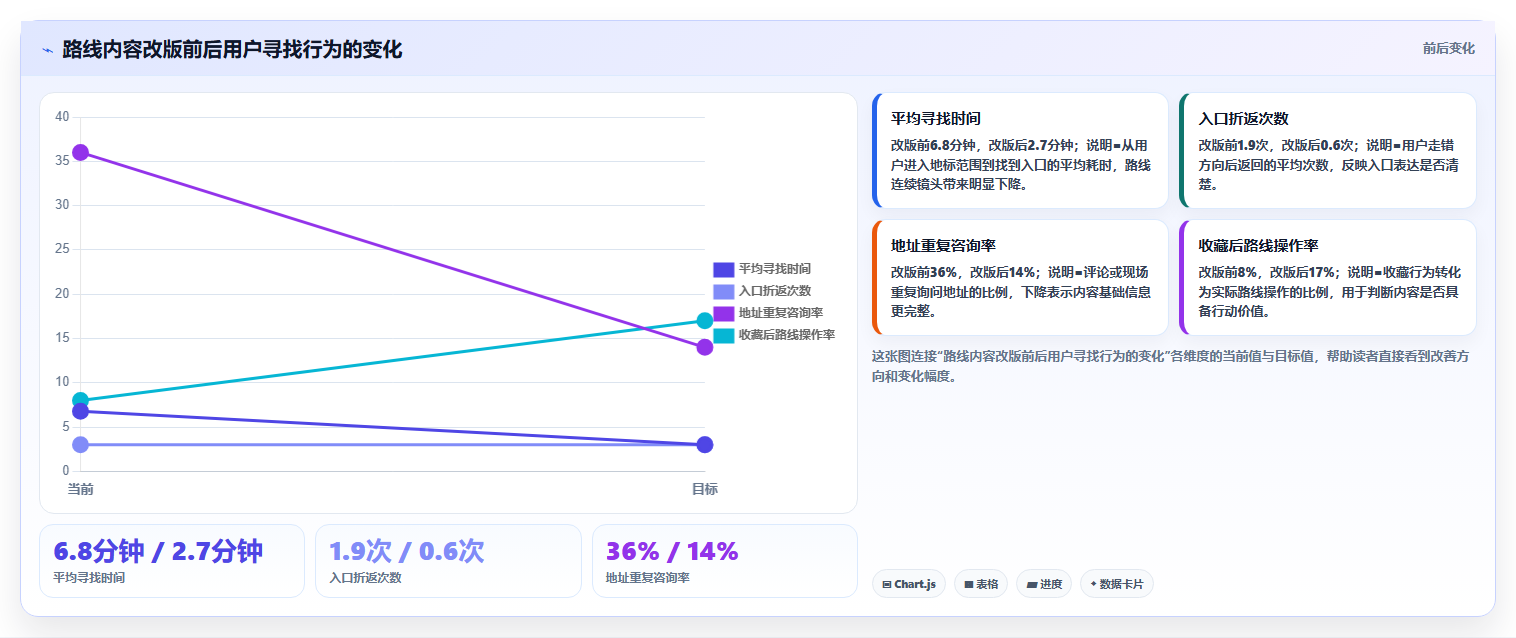The image size is (1516, 638).
Task: Toggle the 入口折返次数 legend label
Action: (774, 291)
